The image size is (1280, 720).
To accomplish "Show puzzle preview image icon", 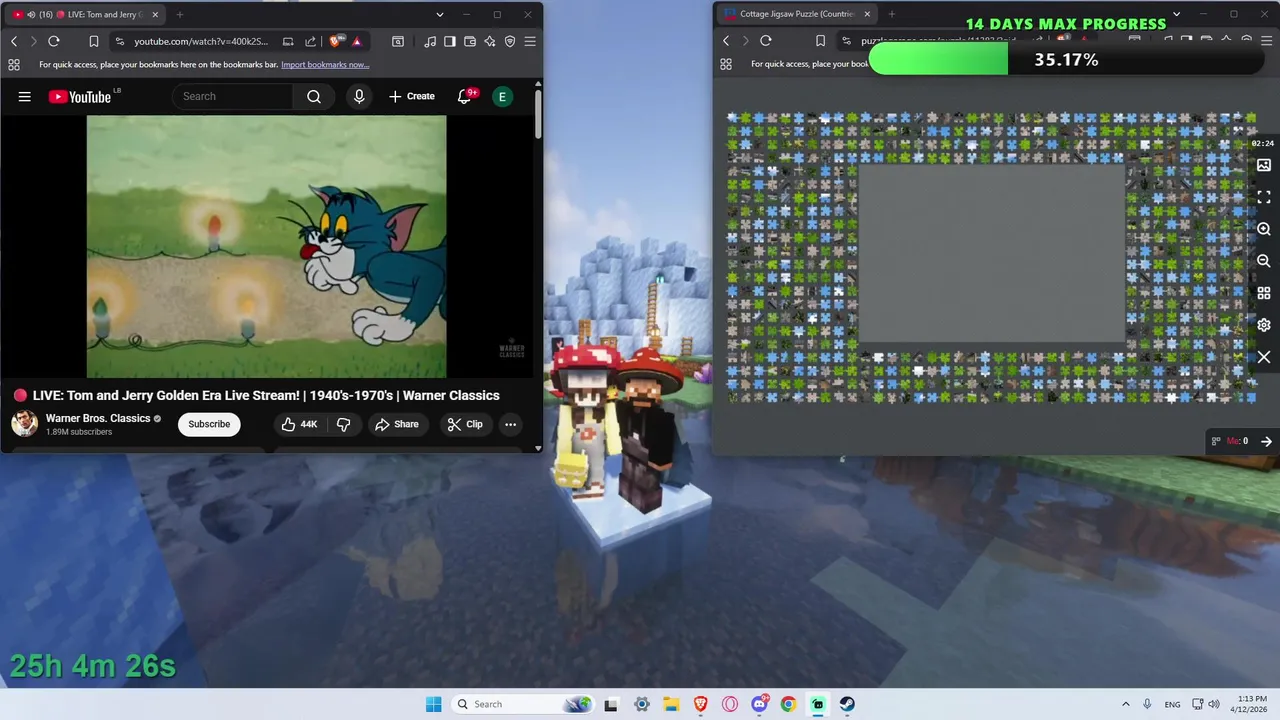I will [1264, 165].
